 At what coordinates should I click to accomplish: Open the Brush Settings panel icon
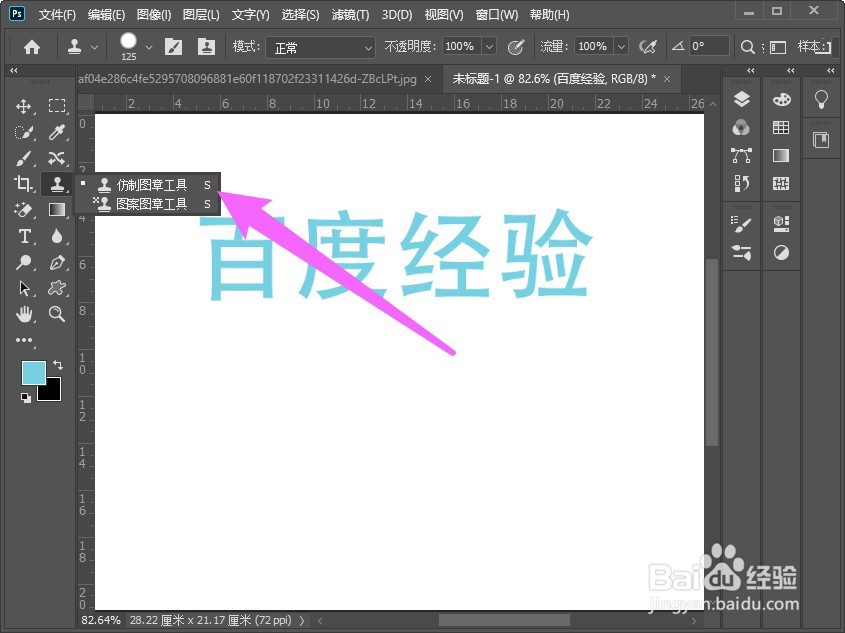[x=742, y=224]
